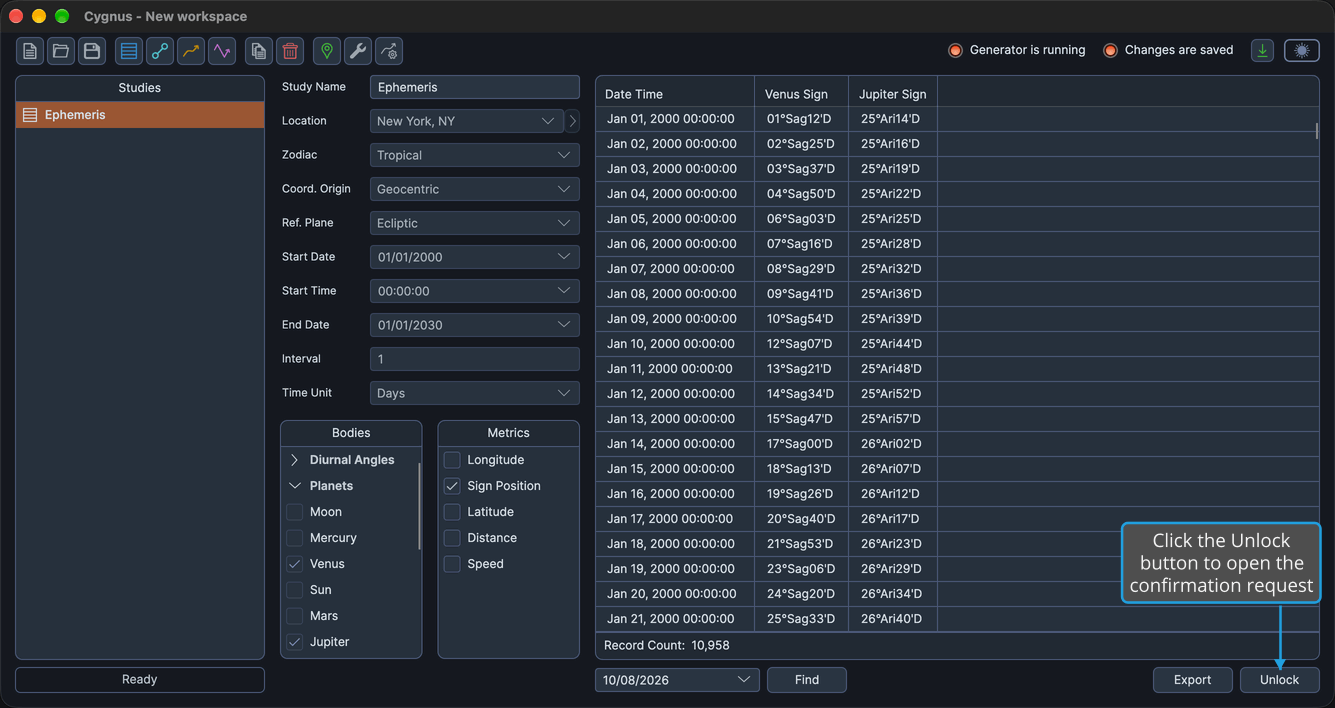Click the Bodies list scrollbar
1335x708 pixels.
pyautogui.click(x=419, y=506)
